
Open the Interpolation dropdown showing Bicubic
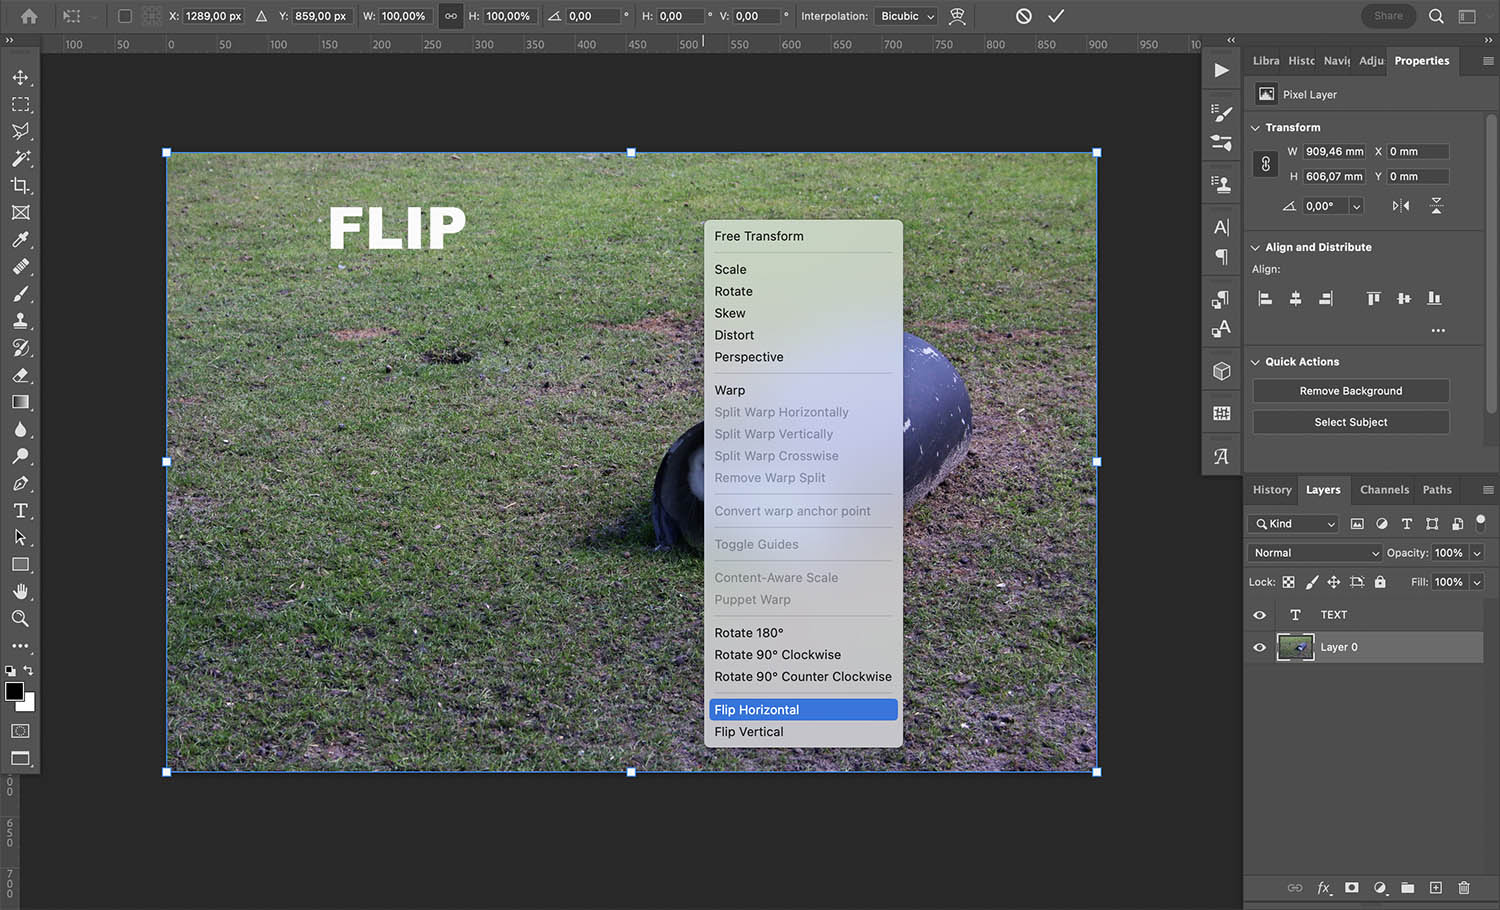(x=905, y=16)
